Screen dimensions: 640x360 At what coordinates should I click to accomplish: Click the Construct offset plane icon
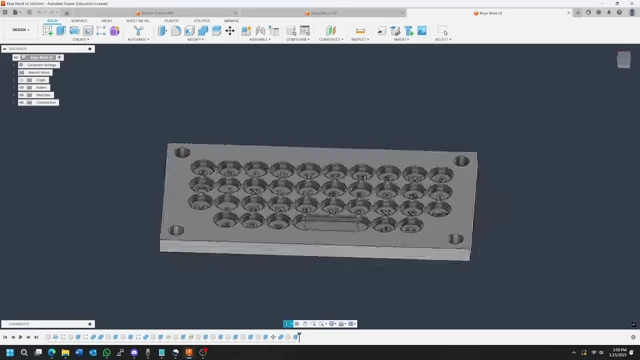click(x=331, y=31)
